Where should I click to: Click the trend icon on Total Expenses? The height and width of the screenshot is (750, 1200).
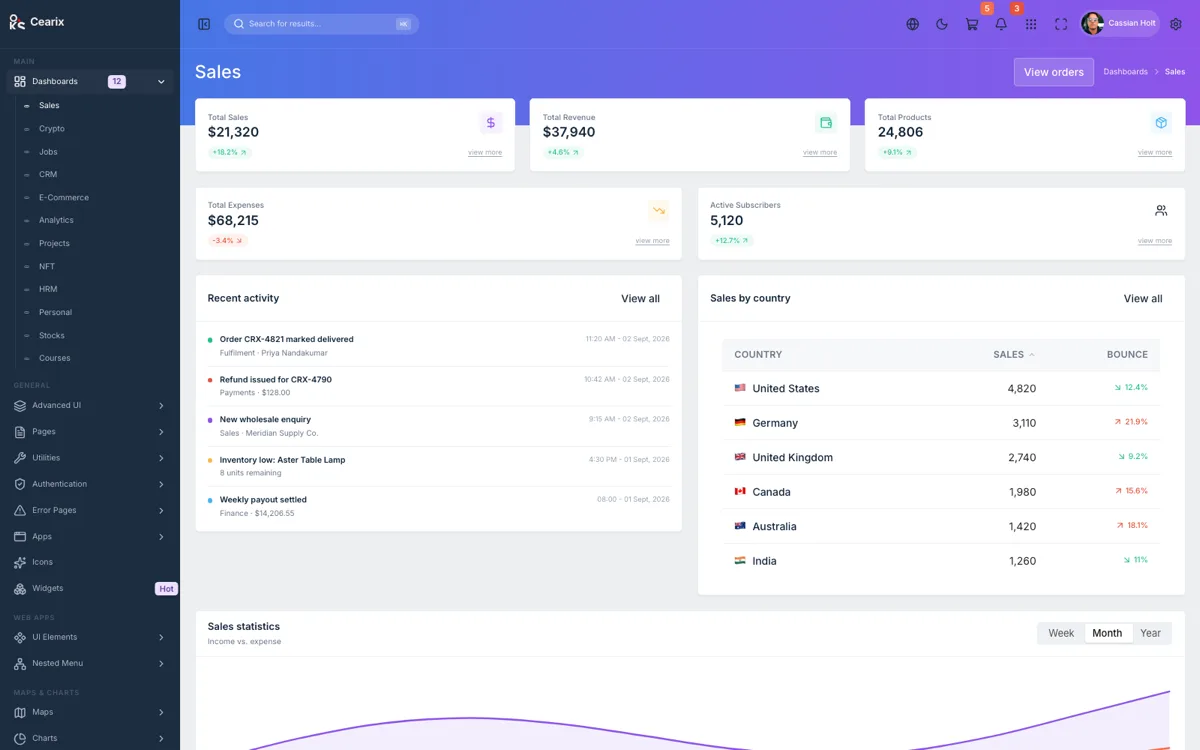(659, 211)
